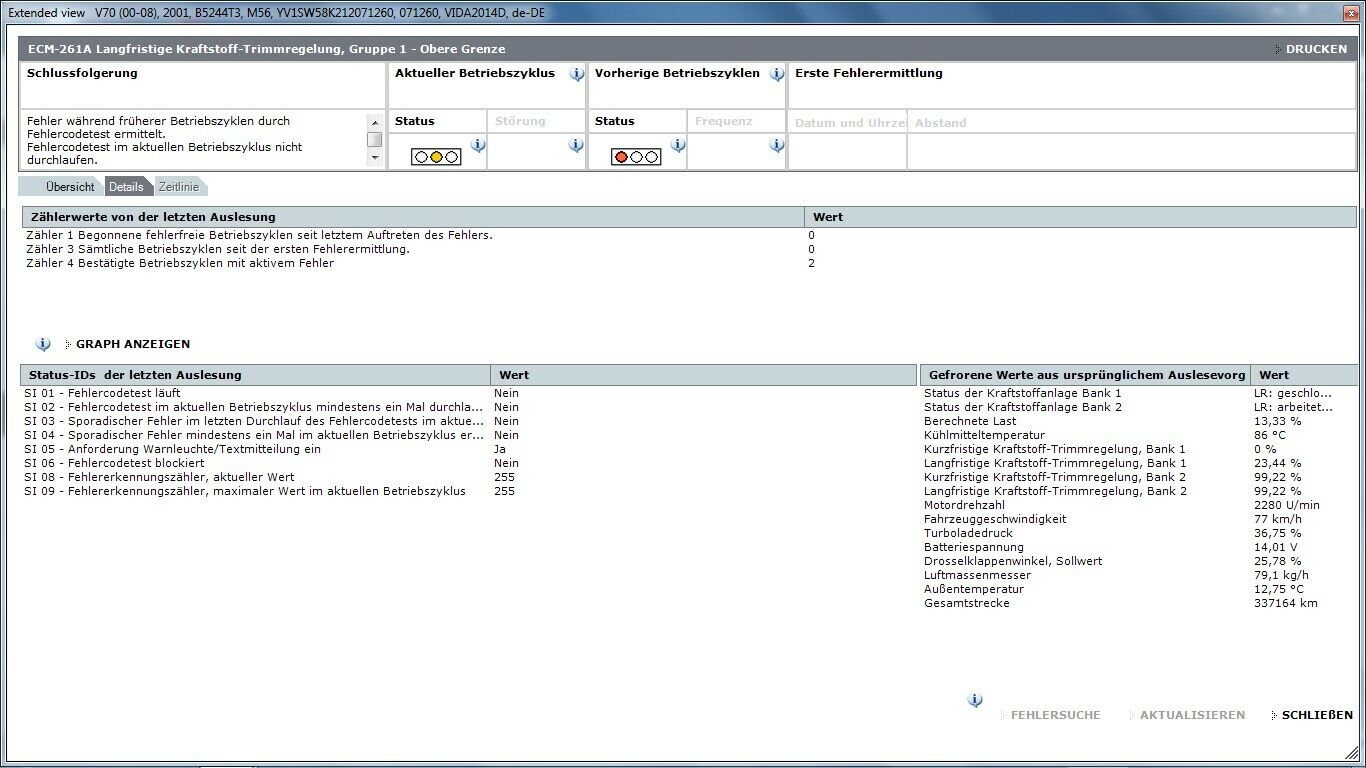Switch to the Übersicht tab
Screen dimensions: 1366x768
coord(69,187)
